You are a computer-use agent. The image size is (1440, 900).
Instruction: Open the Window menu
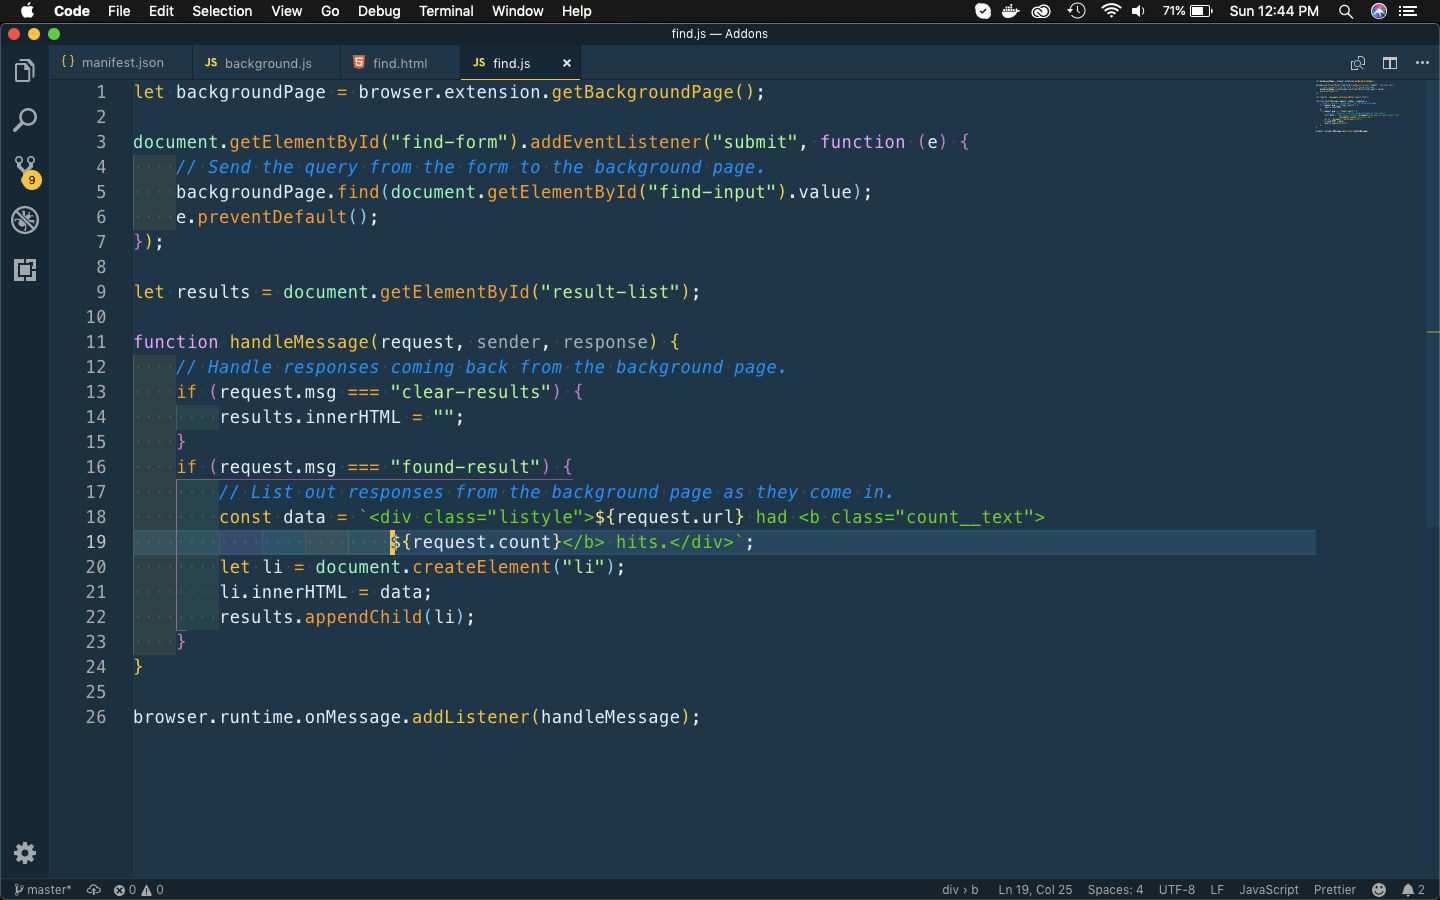click(517, 11)
